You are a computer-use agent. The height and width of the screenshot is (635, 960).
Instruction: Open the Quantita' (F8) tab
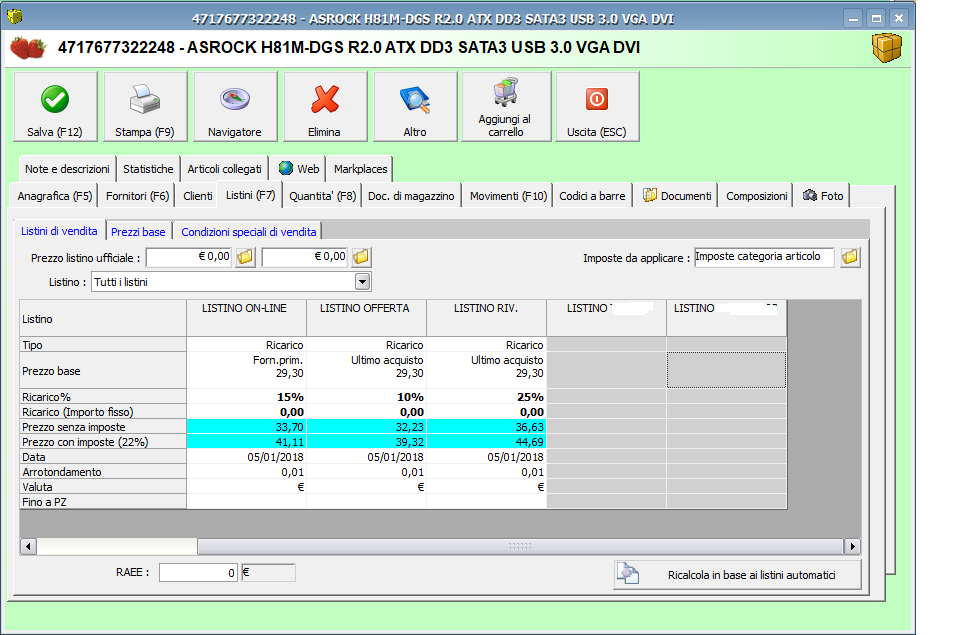pos(323,196)
